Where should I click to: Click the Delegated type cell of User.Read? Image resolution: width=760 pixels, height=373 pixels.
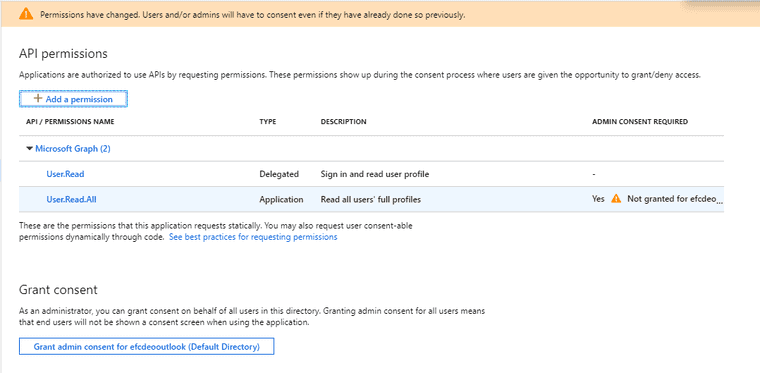pyautogui.click(x=279, y=174)
